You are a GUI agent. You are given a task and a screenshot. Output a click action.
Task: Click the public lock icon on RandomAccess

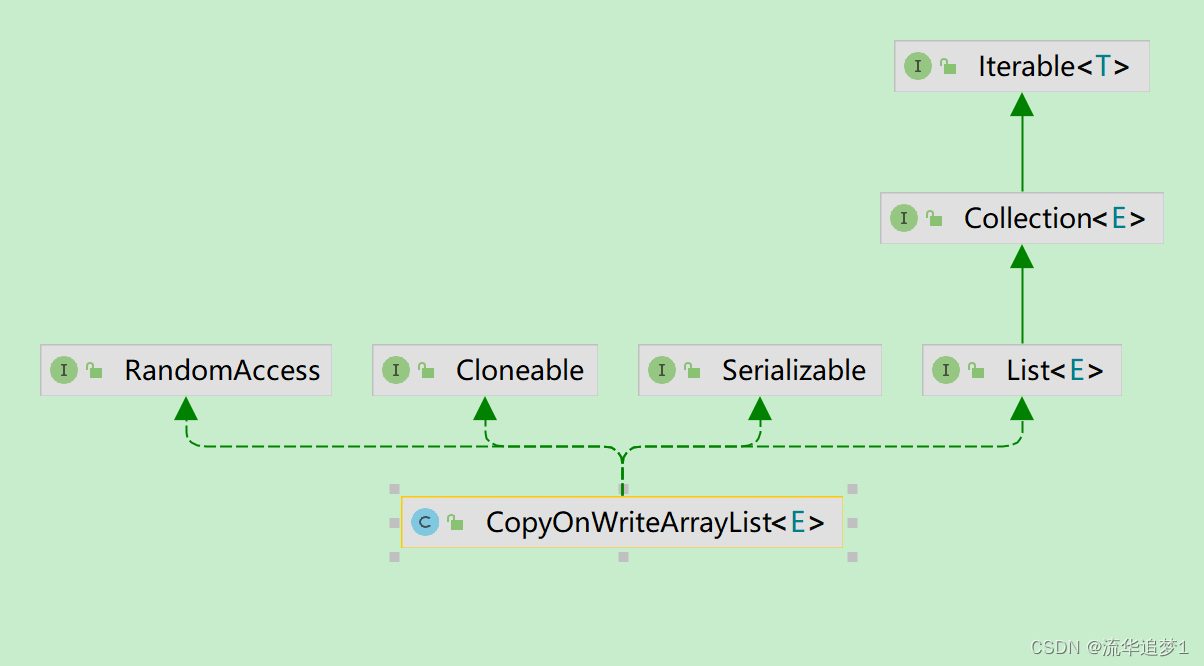[94, 371]
